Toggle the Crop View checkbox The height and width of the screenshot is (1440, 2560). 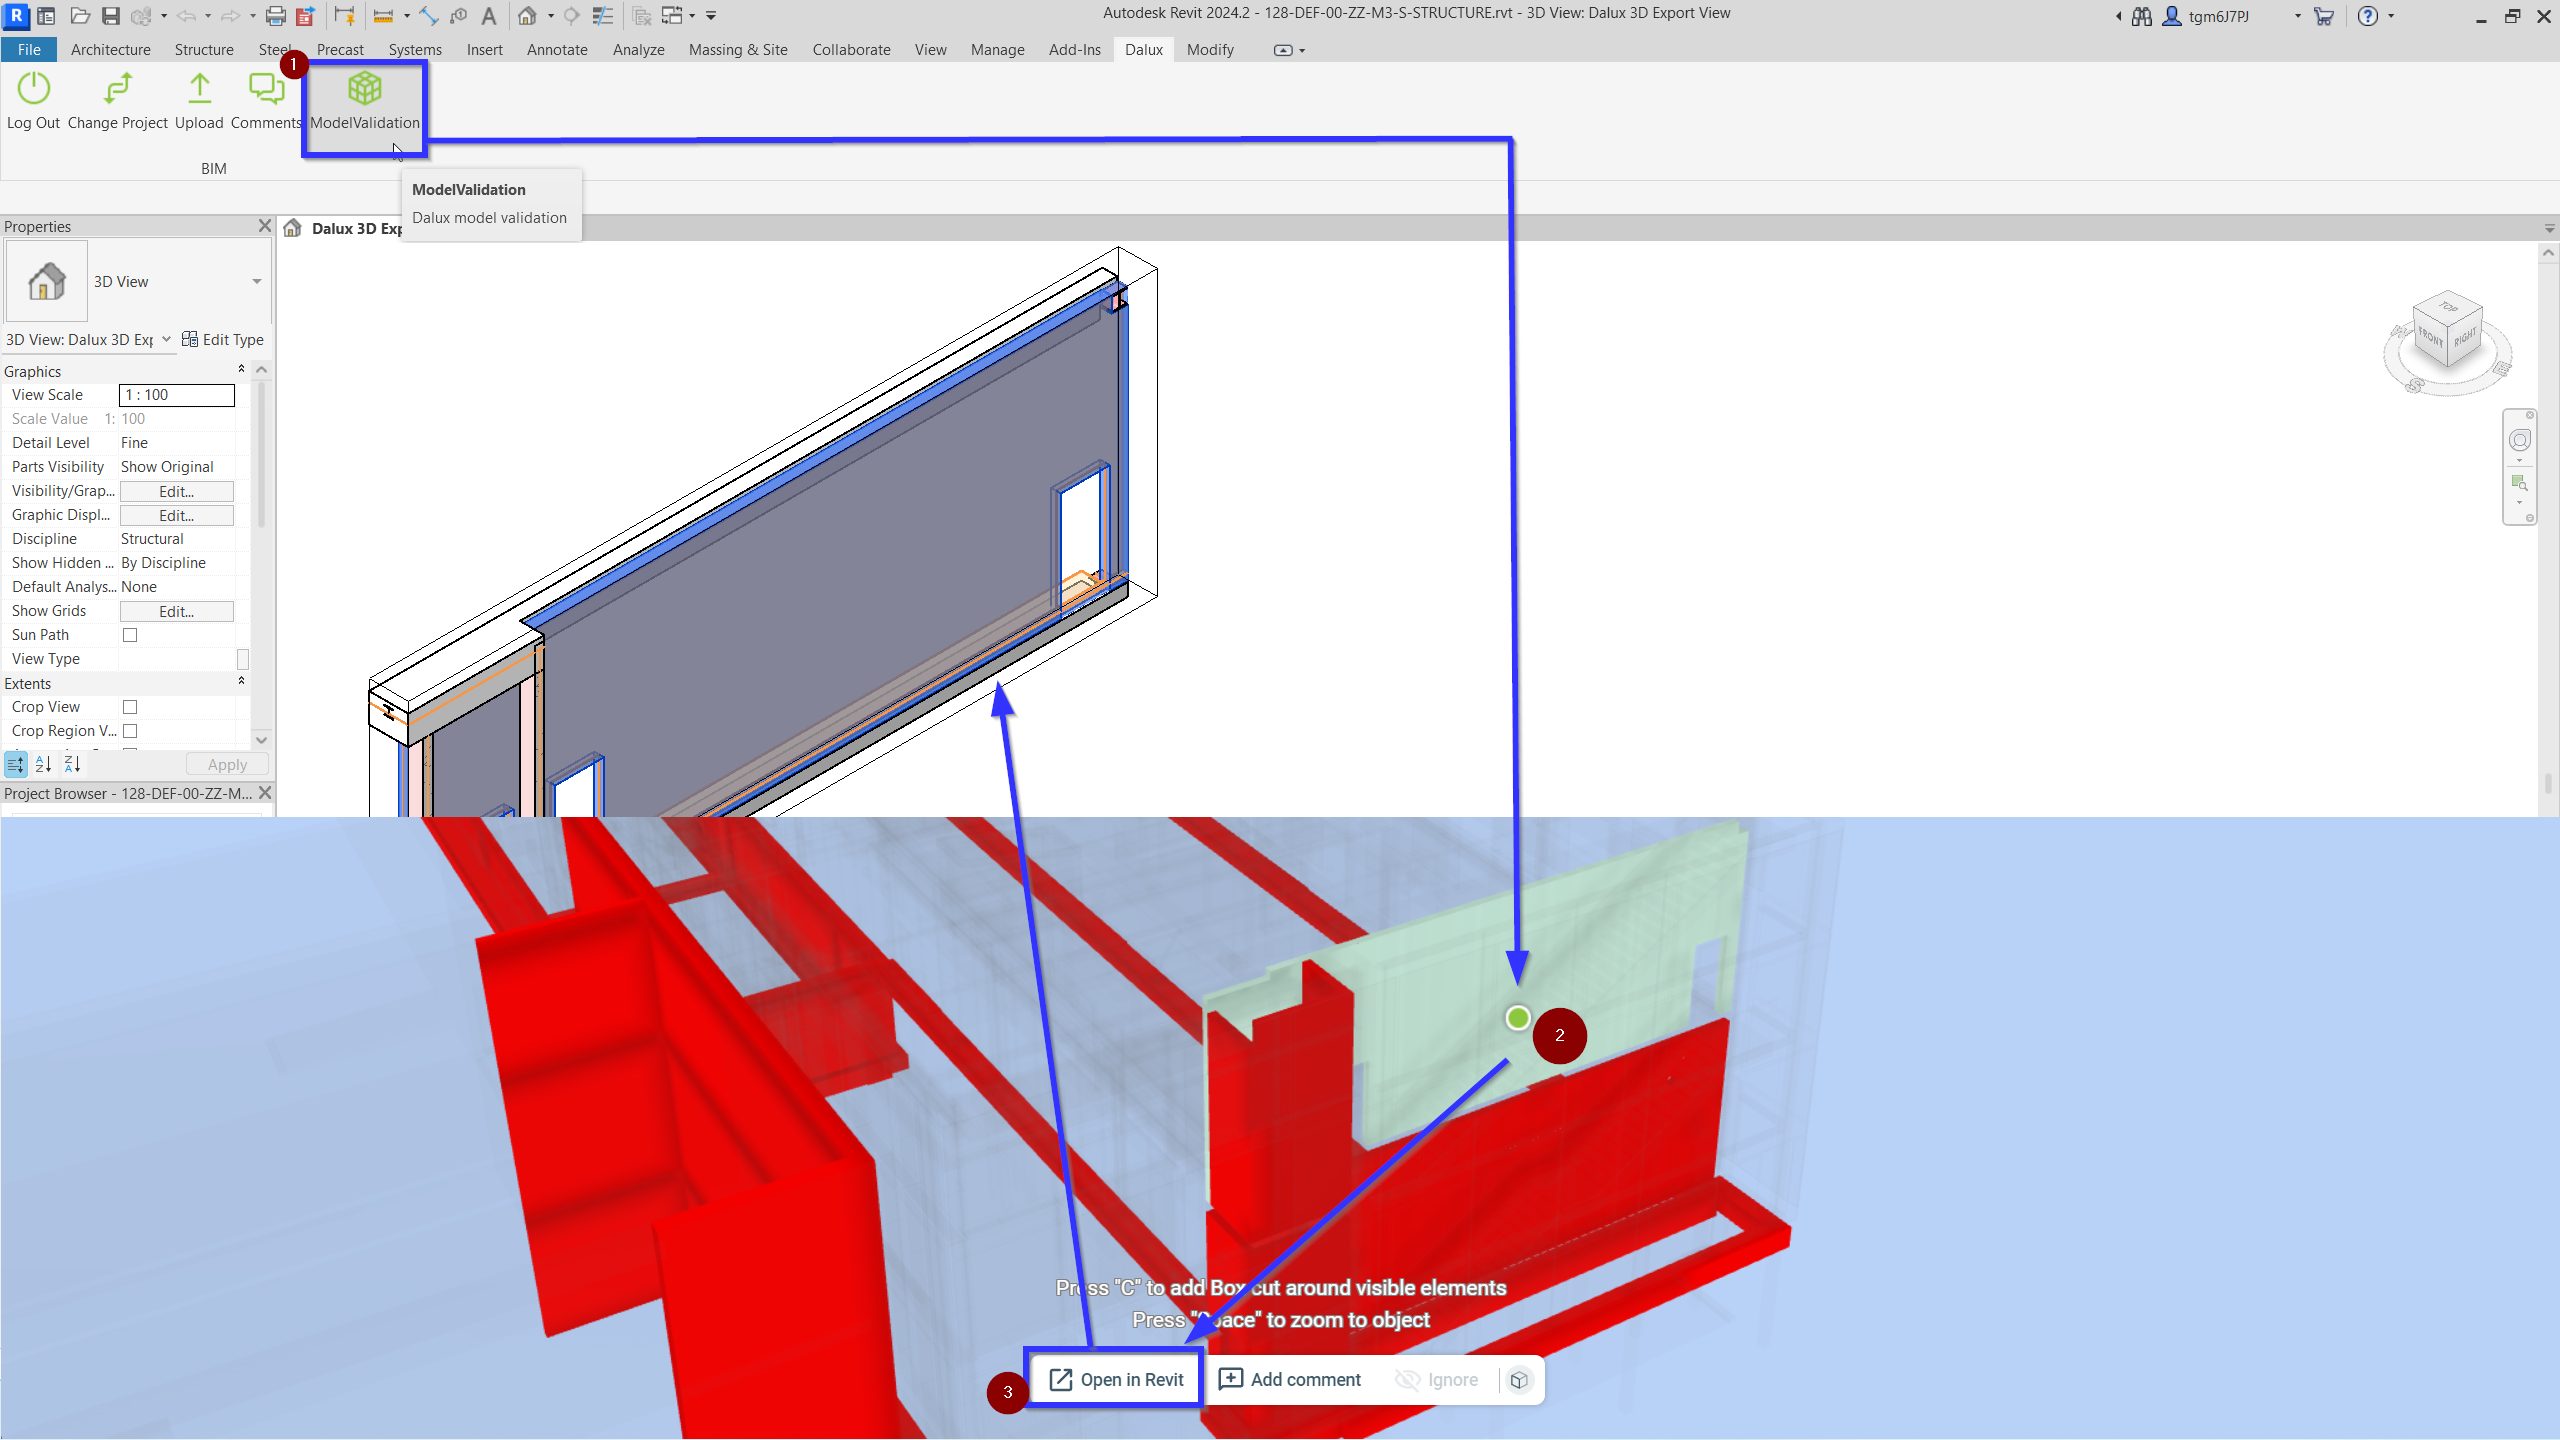(130, 707)
